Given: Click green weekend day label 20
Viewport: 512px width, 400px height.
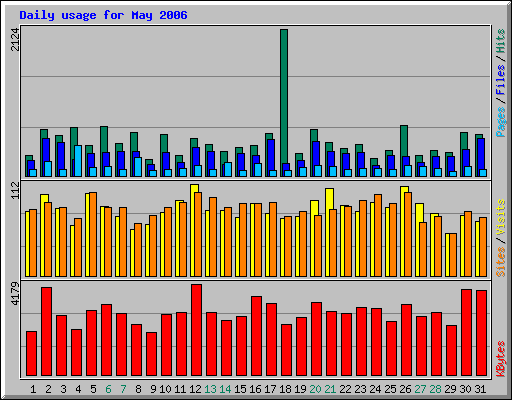Looking at the screenshot, I should pyautogui.click(x=315, y=389).
